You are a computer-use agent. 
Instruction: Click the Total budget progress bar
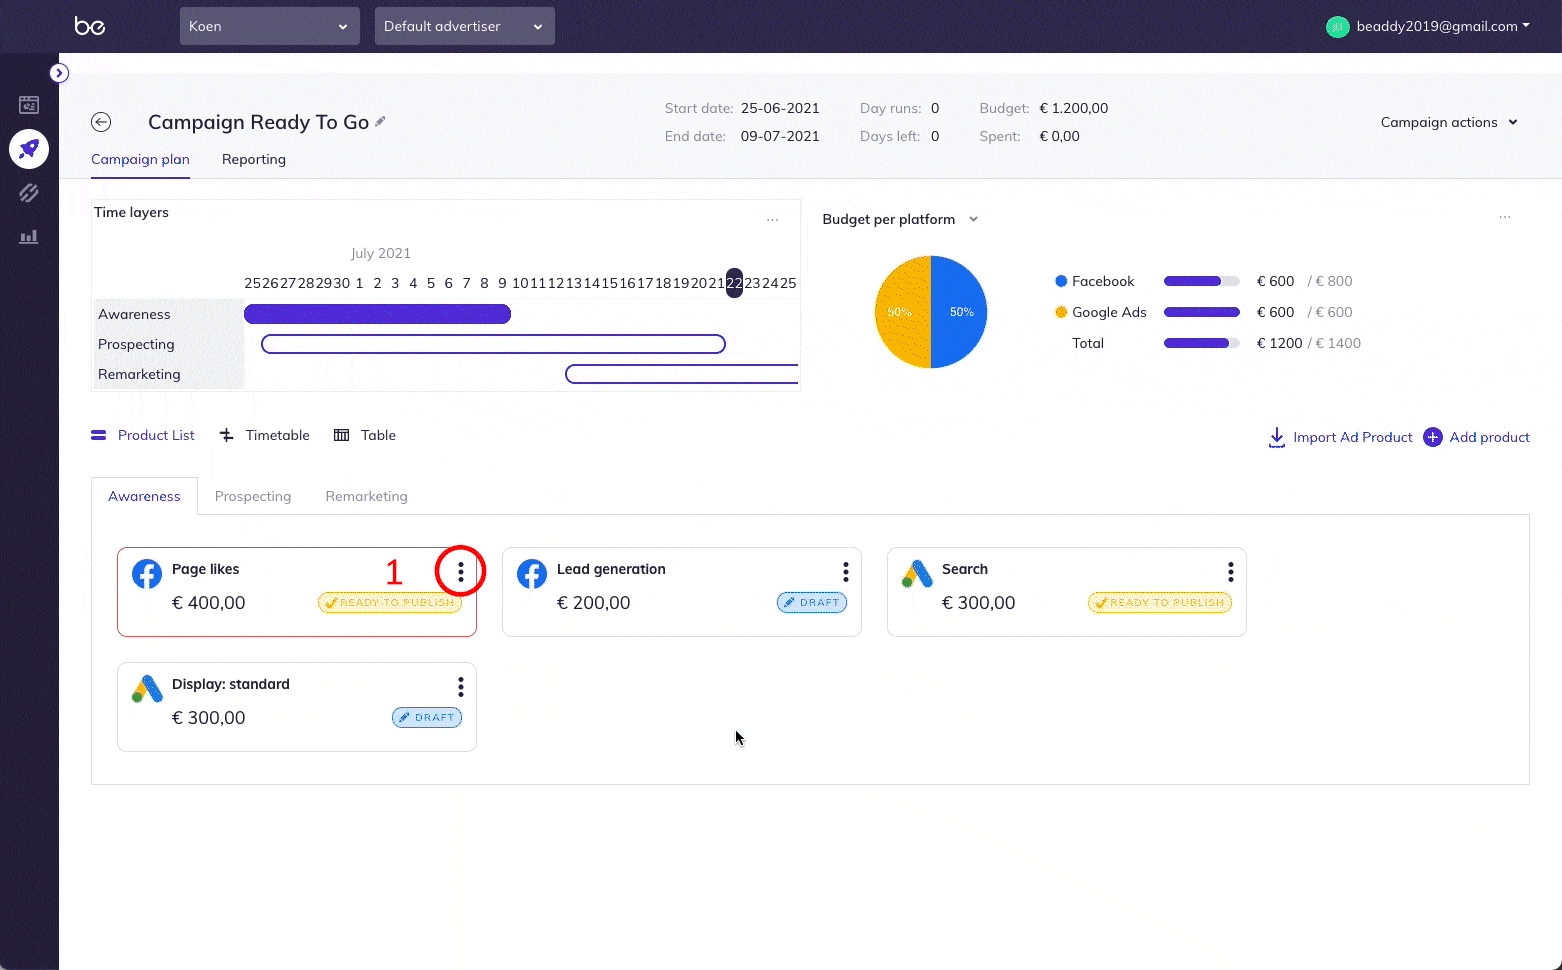point(1202,343)
